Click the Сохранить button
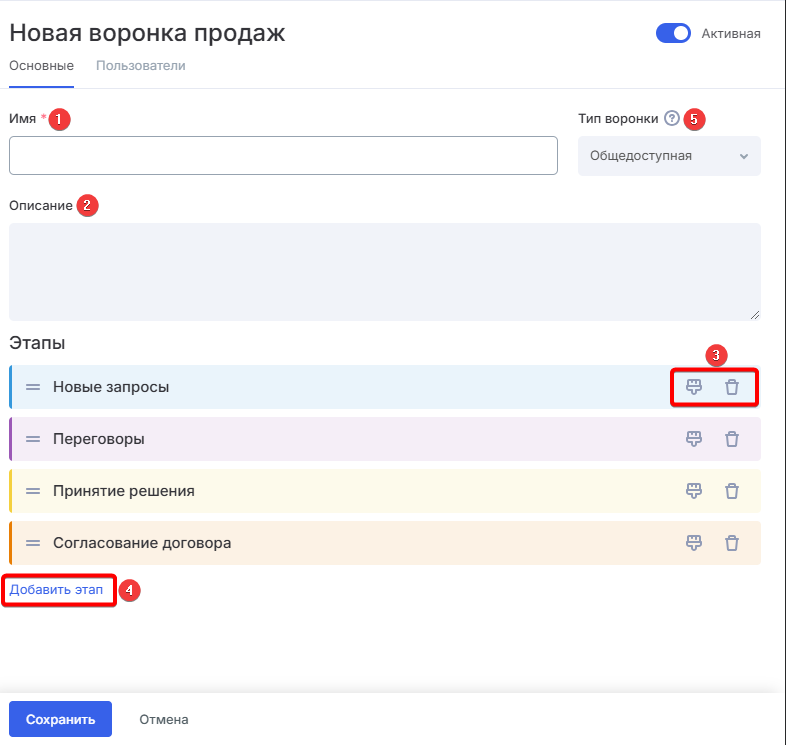Image resolution: width=786 pixels, height=745 pixels. tap(60, 719)
